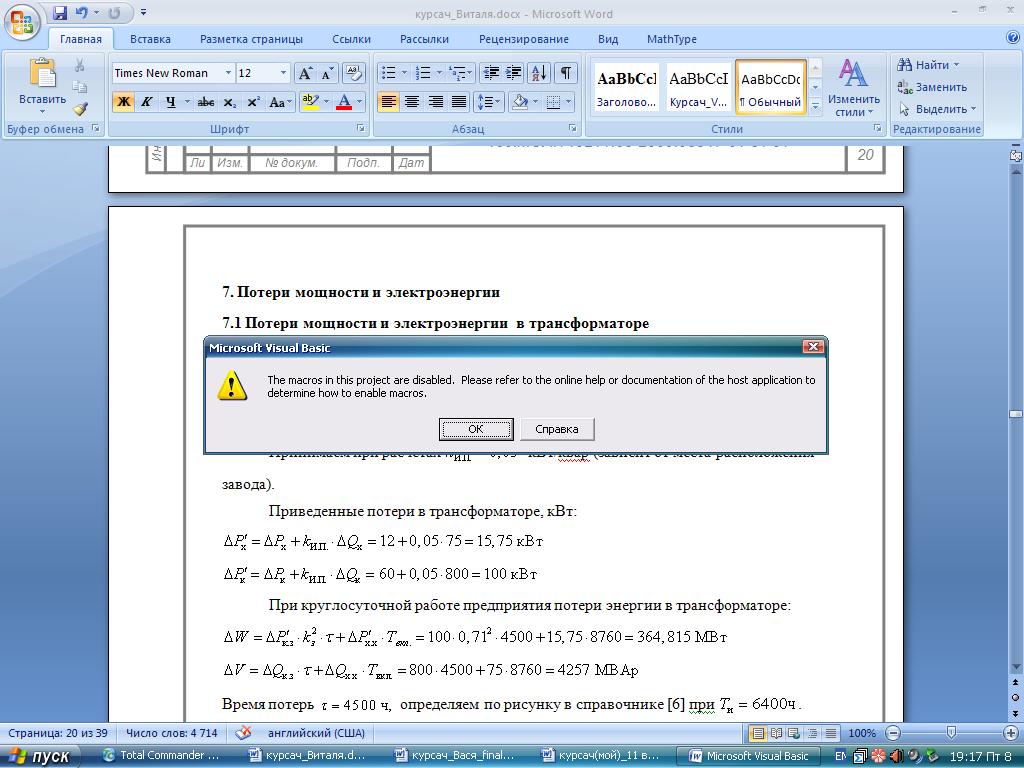Center align text
The width and height of the screenshot is (1024, 768).
(x=412, y=102)
